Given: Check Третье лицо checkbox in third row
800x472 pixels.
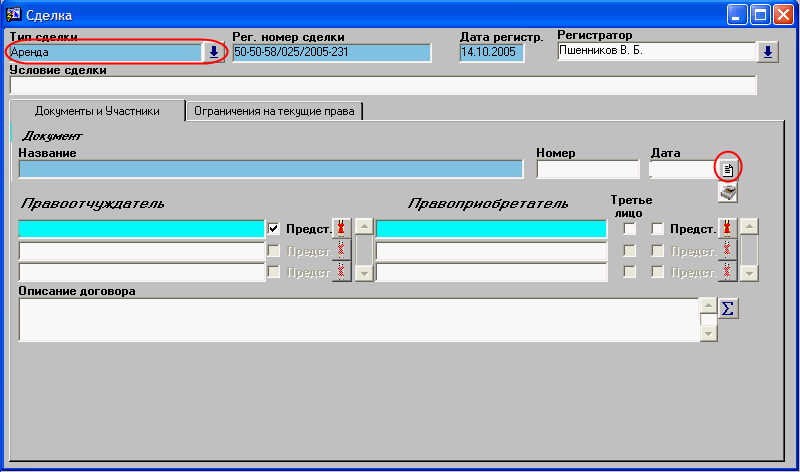Looking at the screenshot, I should point(630,272).
